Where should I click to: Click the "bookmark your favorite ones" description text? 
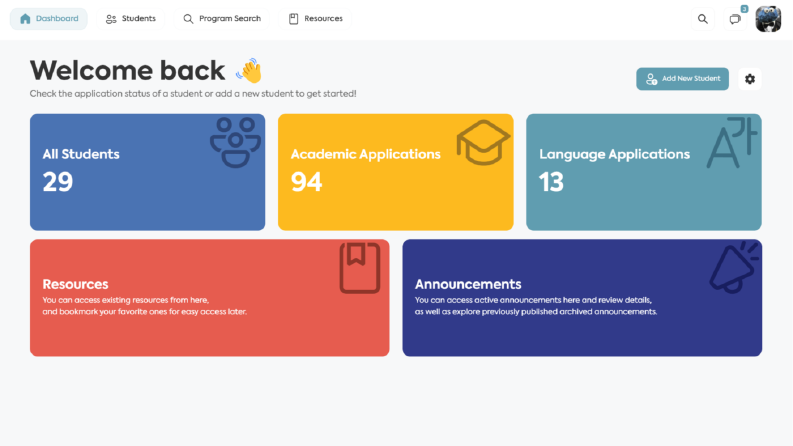tap(145, 311)
